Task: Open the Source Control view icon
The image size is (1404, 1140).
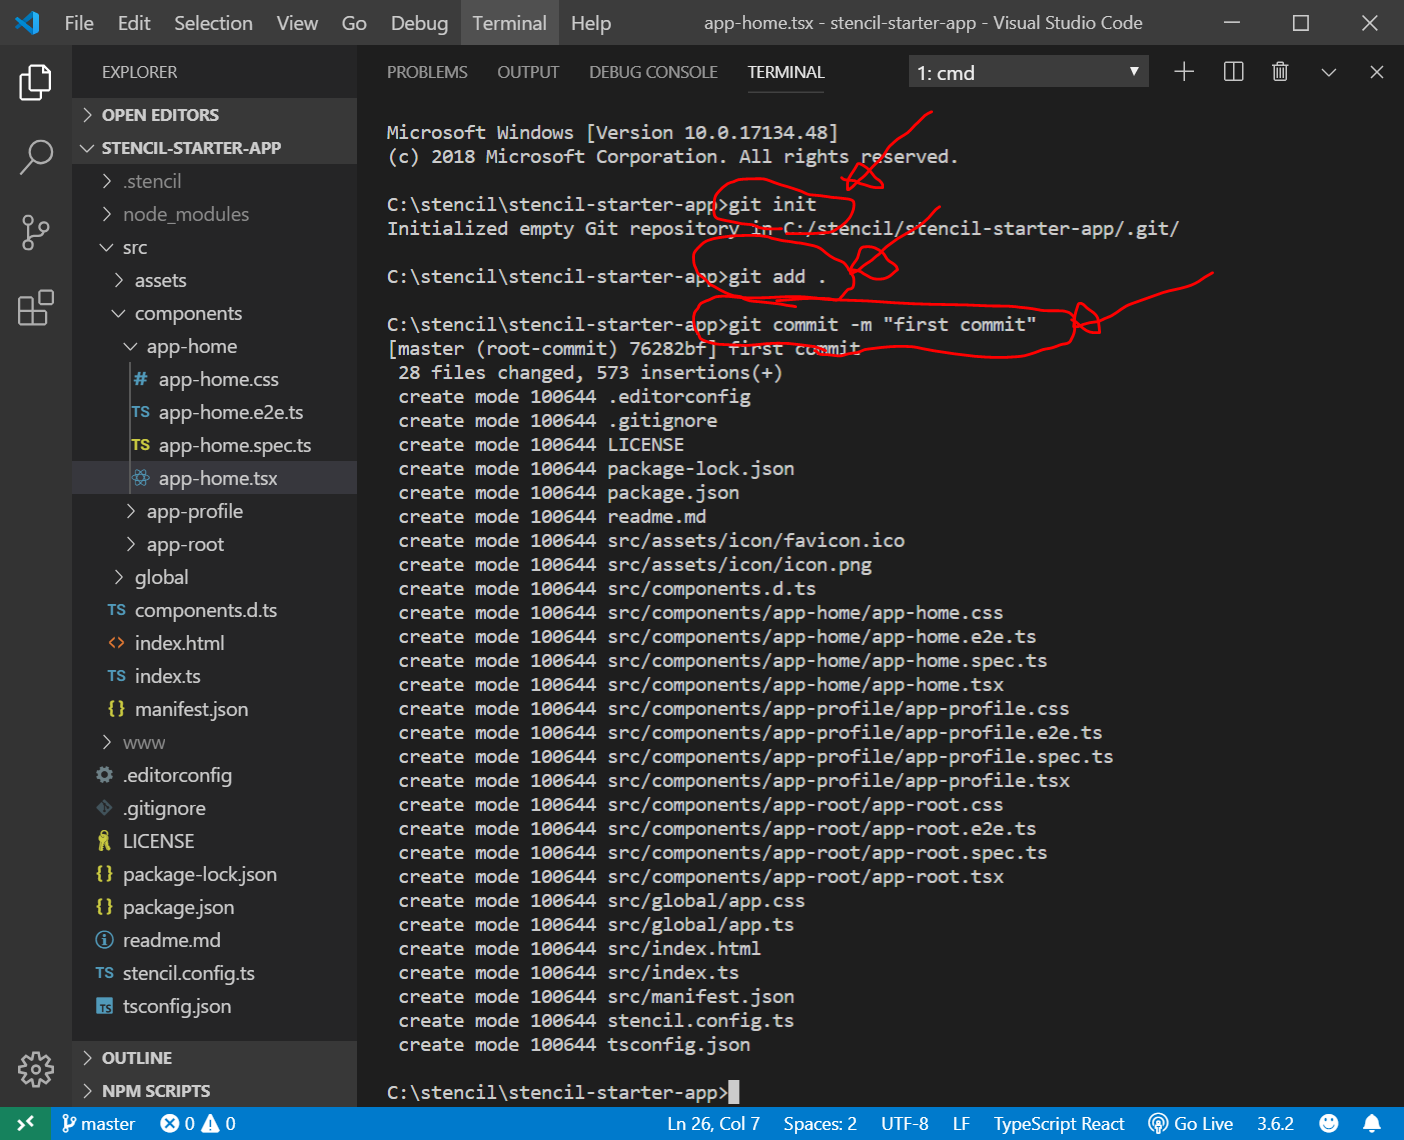Action: [x=35, y=232]
